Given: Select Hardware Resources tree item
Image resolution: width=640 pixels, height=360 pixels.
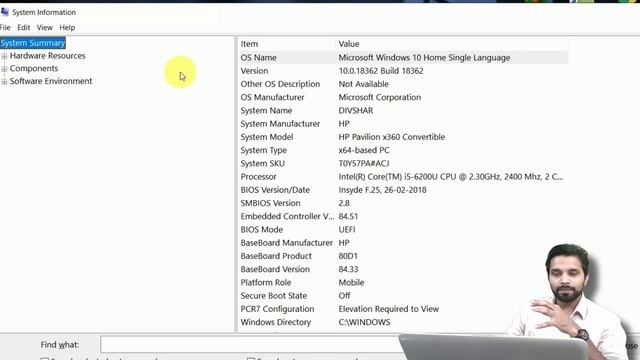Looking at the screenshot, I should (x=47, y=56).
